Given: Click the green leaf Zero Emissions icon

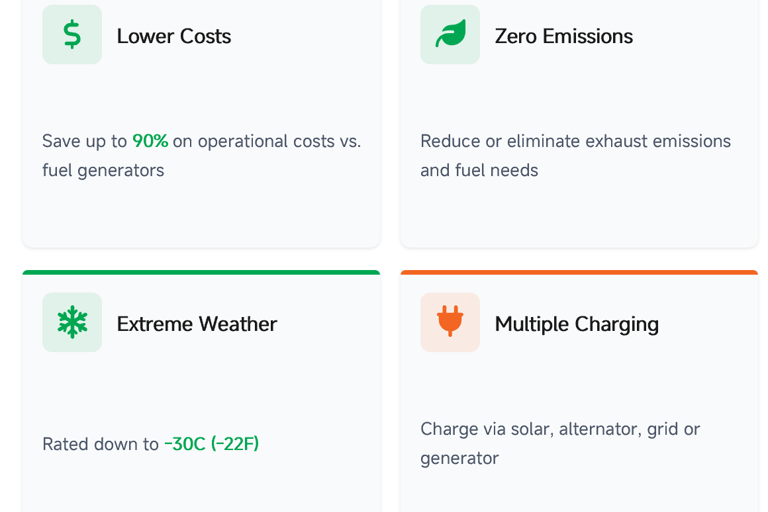Looking at the screenshot, I should click(x=450, y=35).
